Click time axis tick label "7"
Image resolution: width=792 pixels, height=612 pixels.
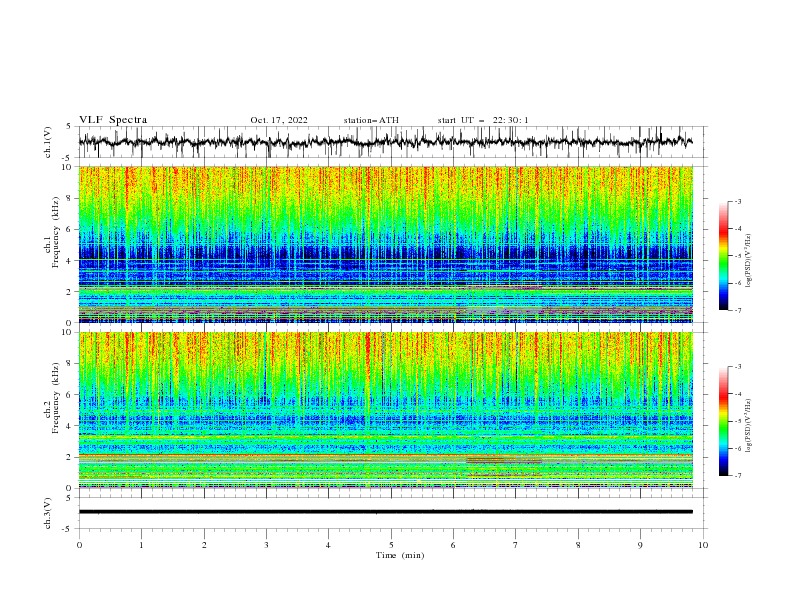coord(516,545)
